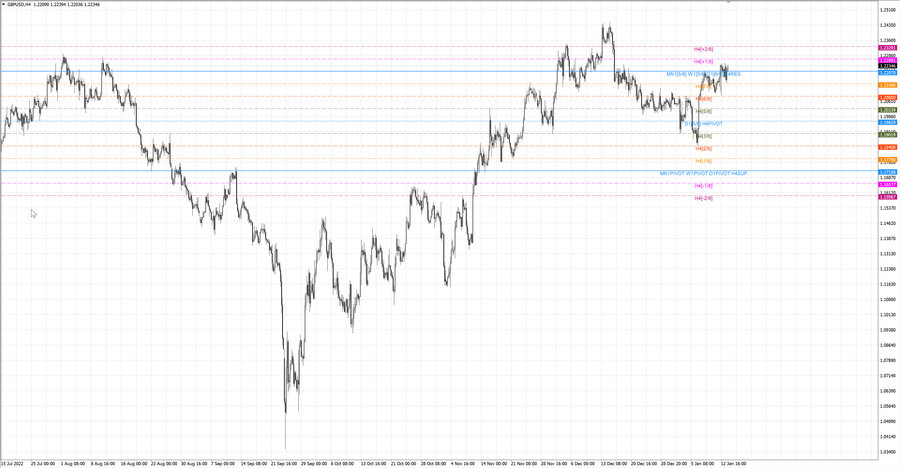The height and width of the screenshot is (468, 900).
Task: Click the blue 1.17188 price tag
Action: click(888, 172)
